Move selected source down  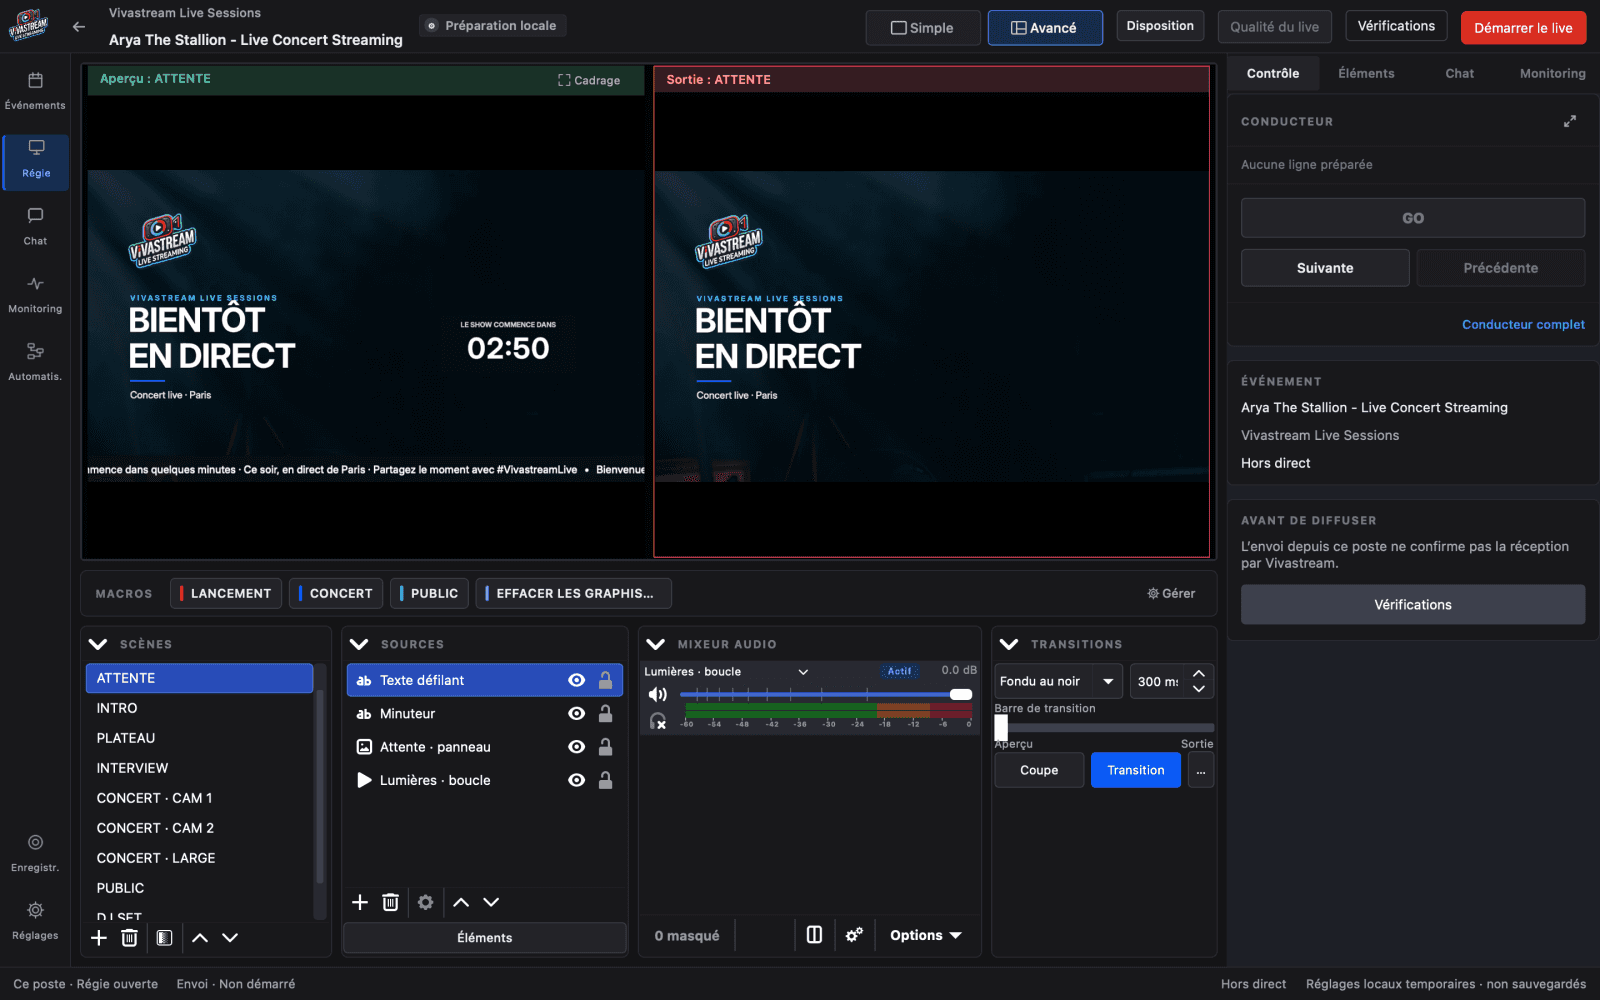(x=491, y=902)
